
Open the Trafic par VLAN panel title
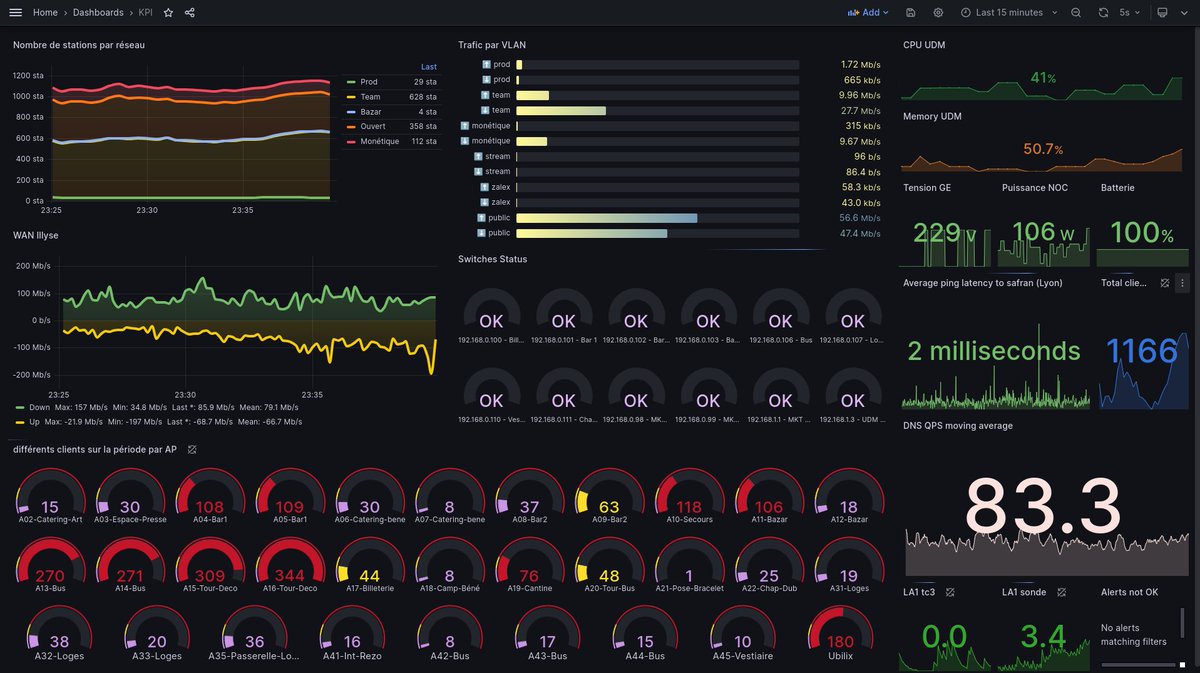click(492, 45)
